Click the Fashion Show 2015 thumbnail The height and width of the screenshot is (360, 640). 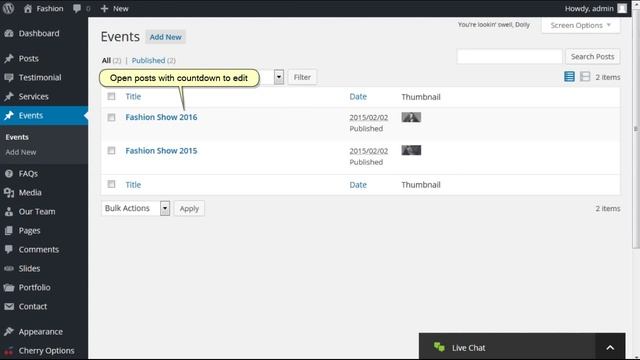tap(411, 151)
